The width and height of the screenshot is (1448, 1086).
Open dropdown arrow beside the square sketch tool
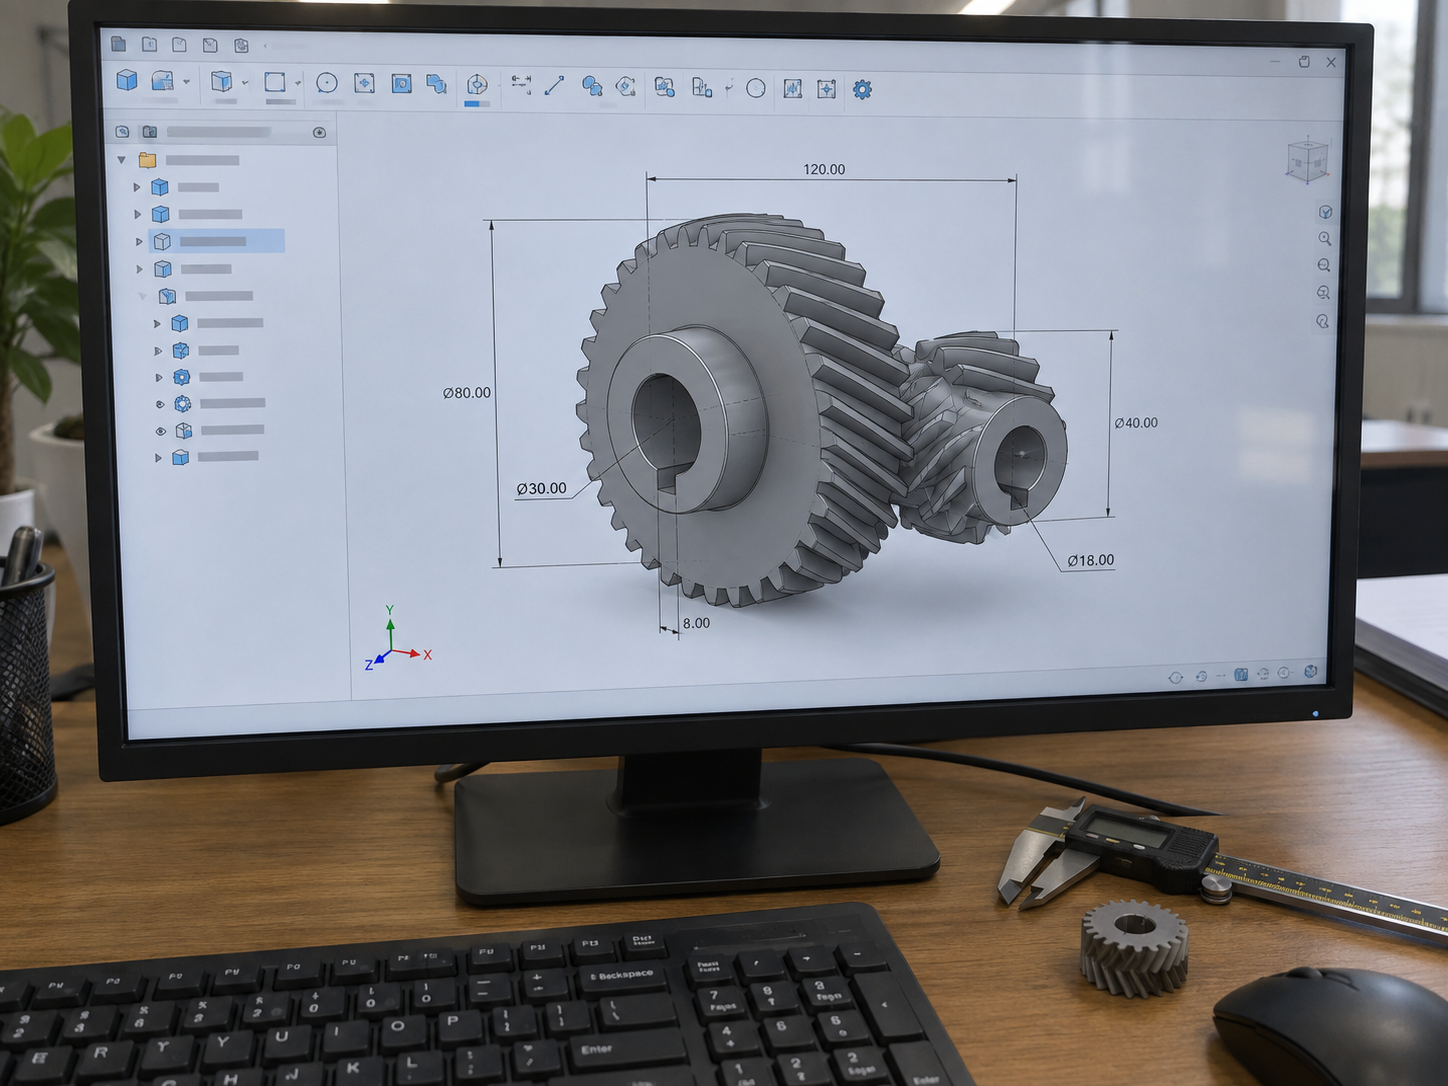(297, 84)
